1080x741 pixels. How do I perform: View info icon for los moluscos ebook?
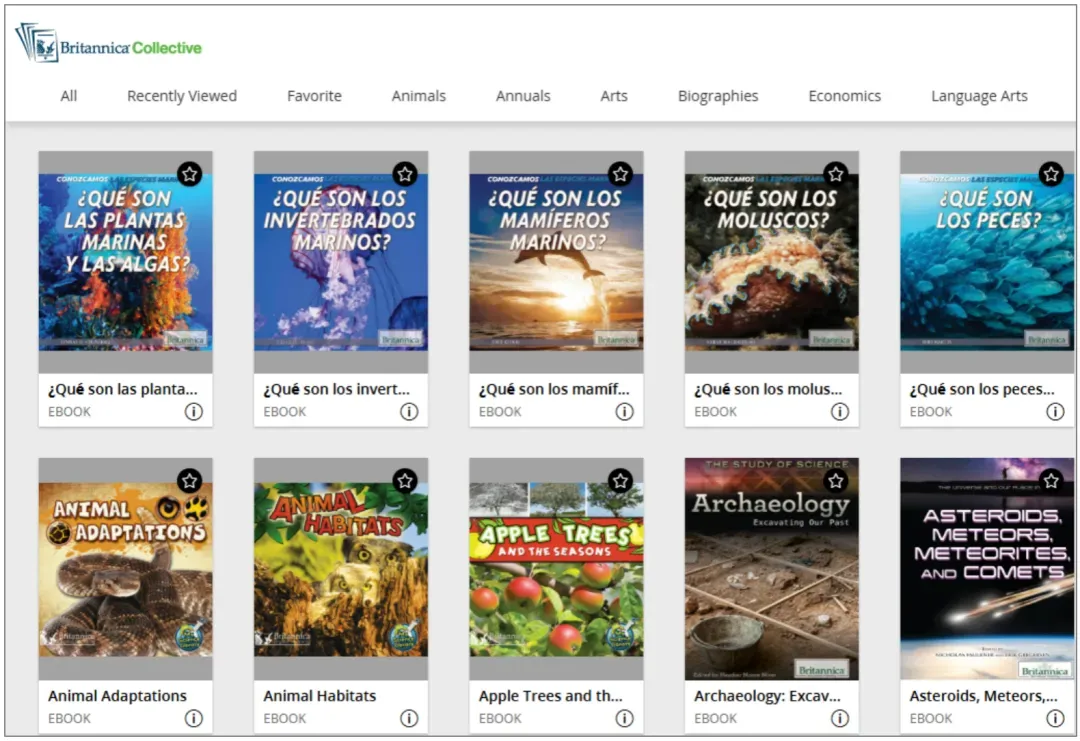click(840, 412)
